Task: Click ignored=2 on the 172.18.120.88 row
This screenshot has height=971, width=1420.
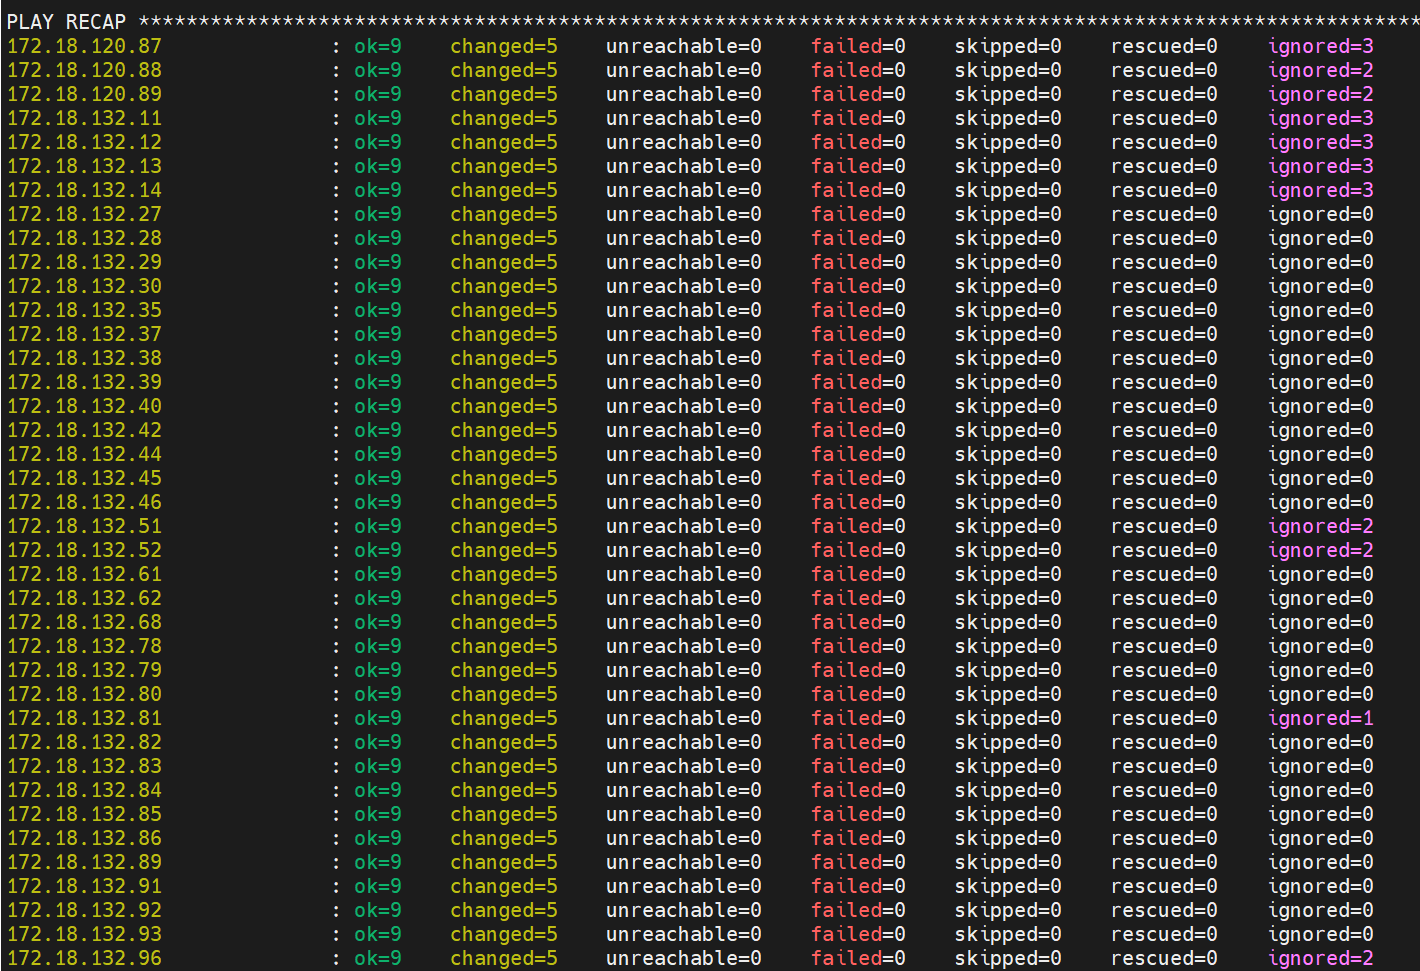Action: (x=1321, y=70)
